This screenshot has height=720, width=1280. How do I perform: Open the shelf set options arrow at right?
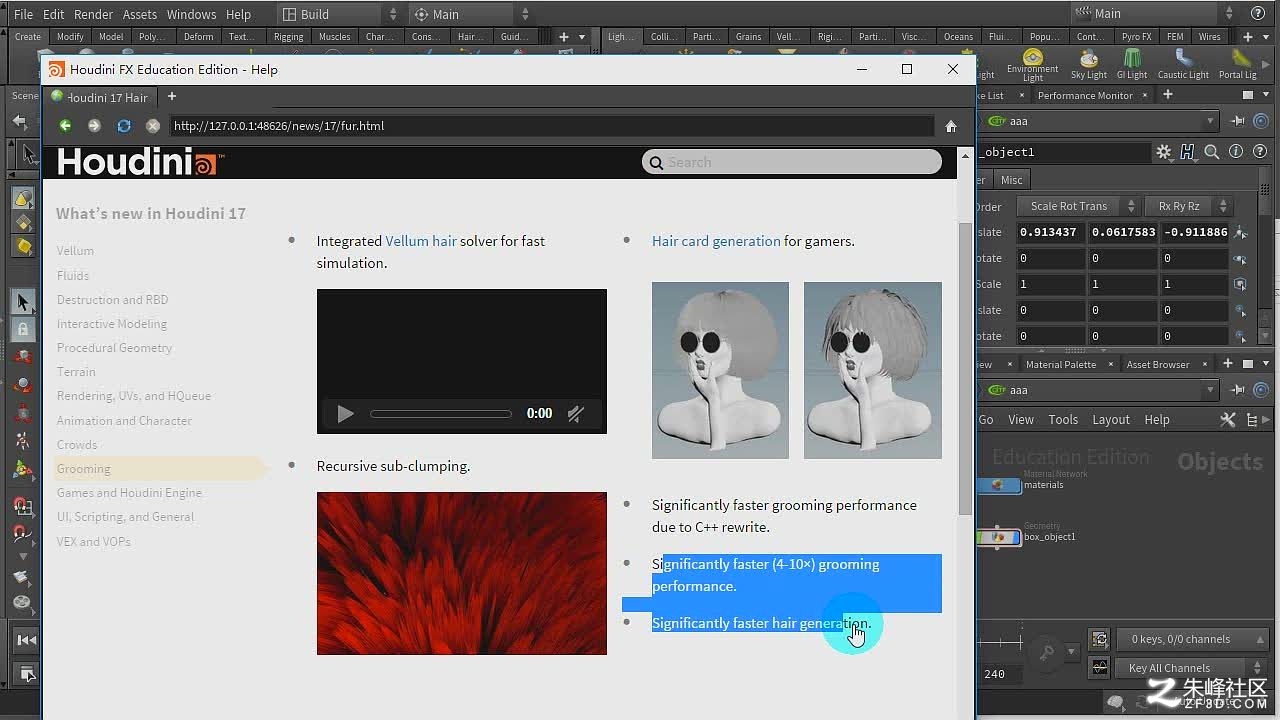pyautogui.click(x=1268, y=37)
